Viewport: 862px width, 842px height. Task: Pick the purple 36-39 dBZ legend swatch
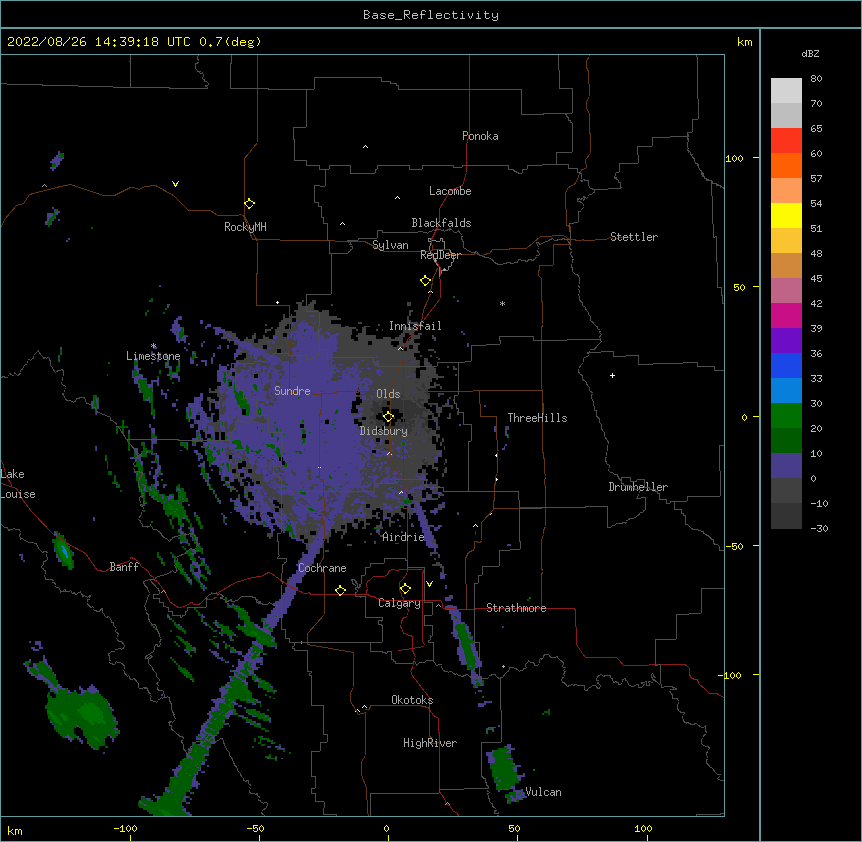tap(786, 340)
